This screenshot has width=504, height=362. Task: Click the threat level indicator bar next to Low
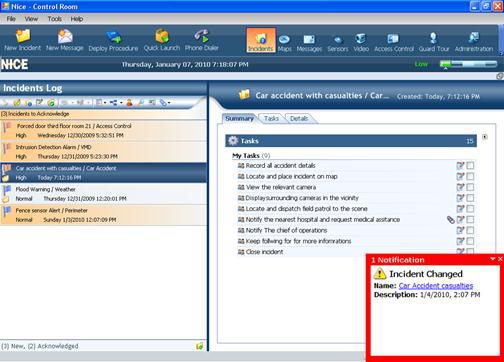(x=468, y=64)
